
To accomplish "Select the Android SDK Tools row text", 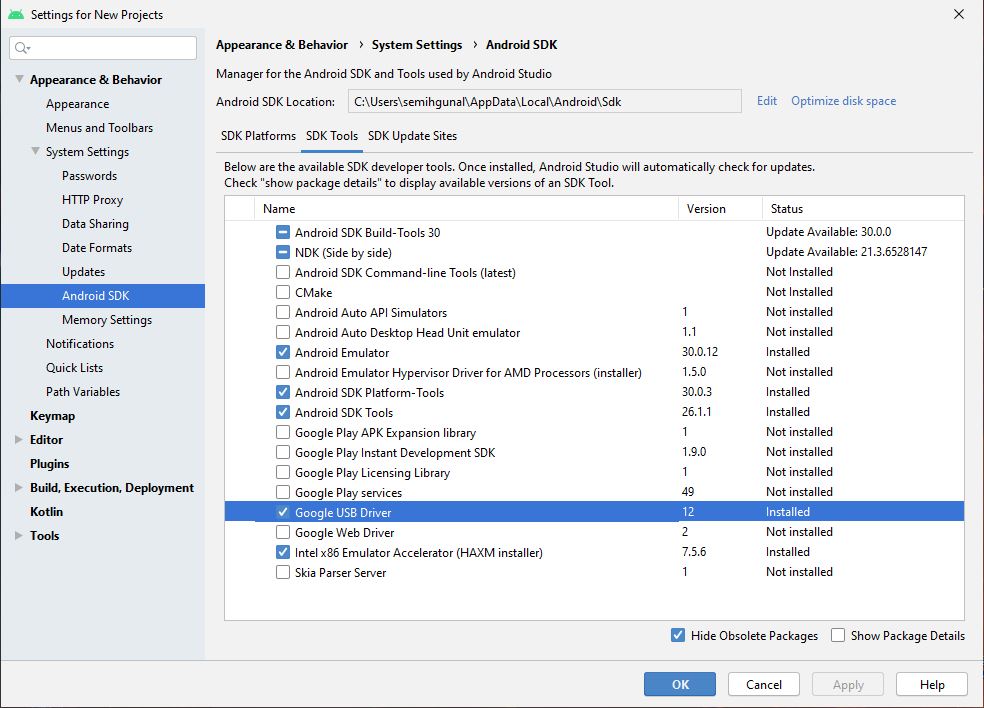I will [x=344, y=412].
